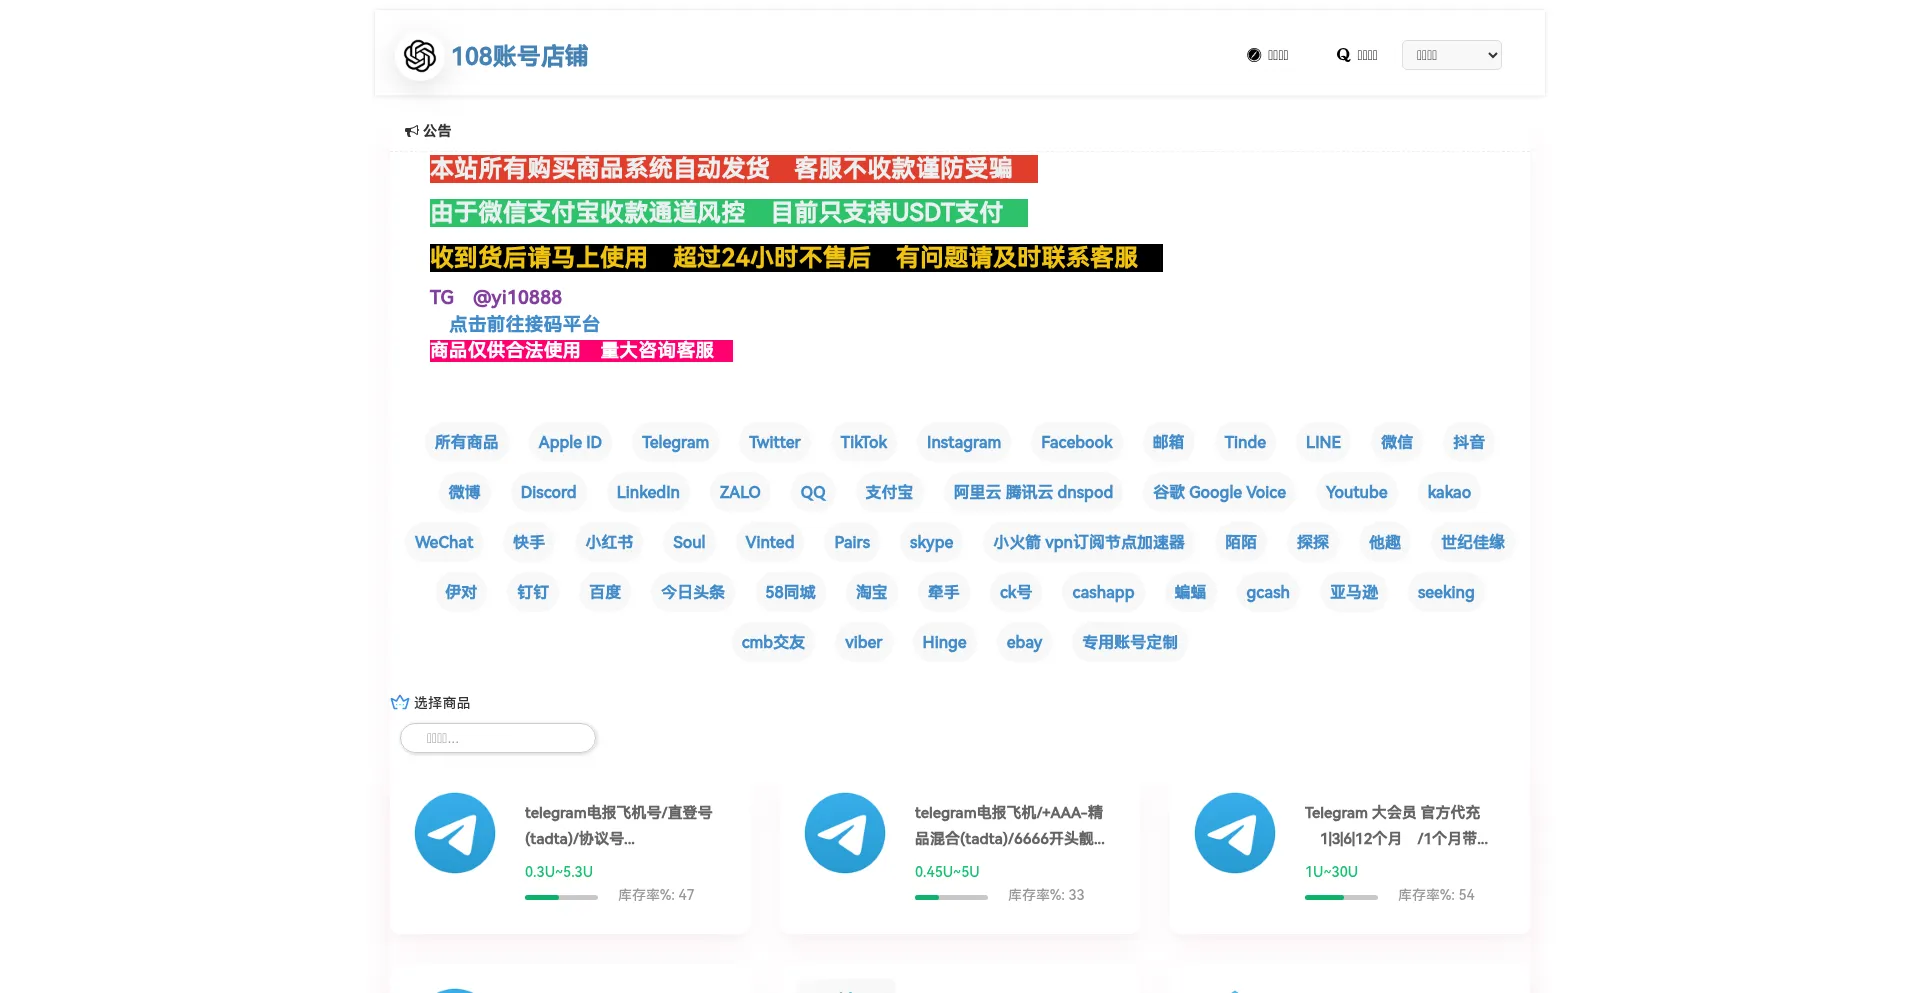Click the Telegram icon of the 0.45U~5U product
Viewport: 1920px width, 993px height.
(845, 833)
